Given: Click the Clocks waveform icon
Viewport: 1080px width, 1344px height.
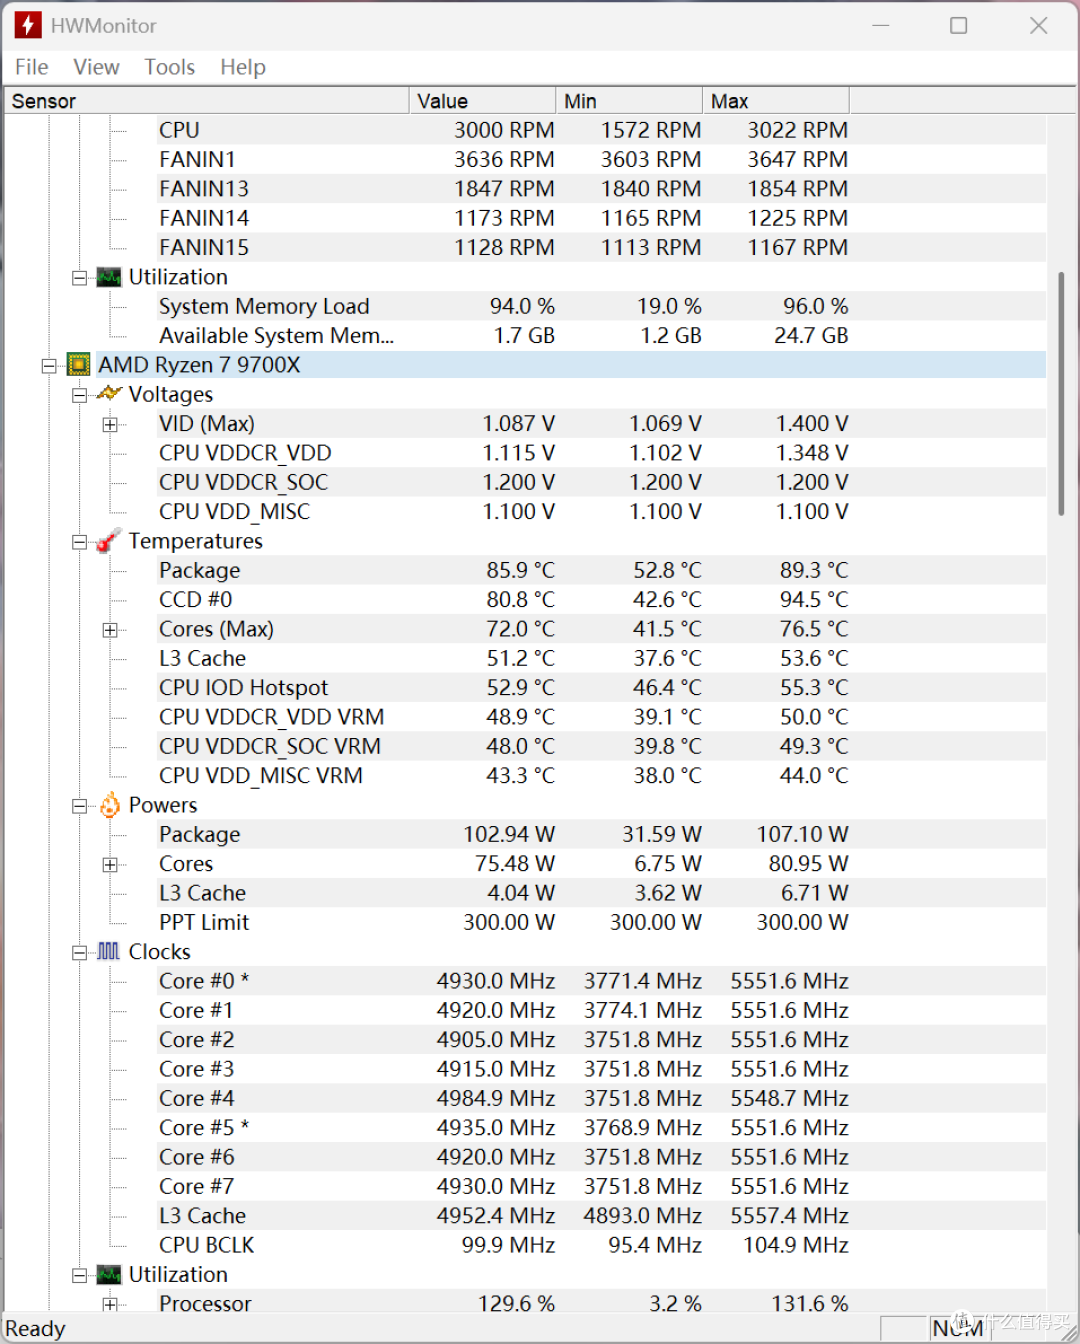Looking at the screenshot, I should [109, 952].
